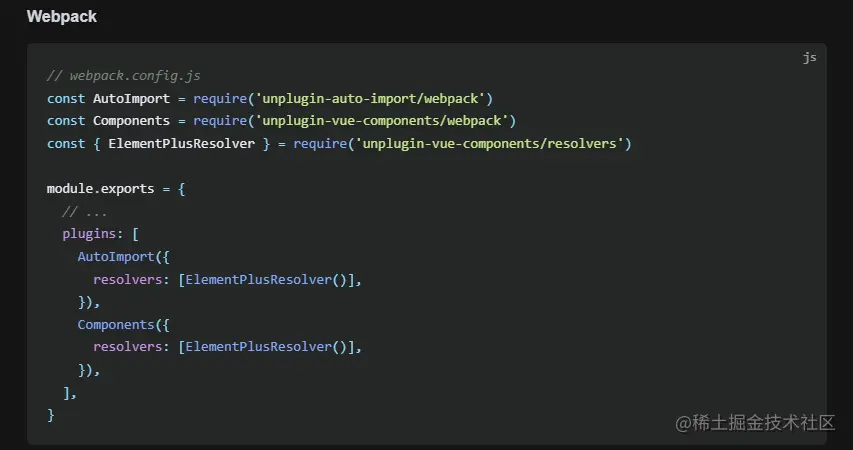The image size is (853, 450).
Task: Click the Components({ call line
Action: [x=123, y=325]
